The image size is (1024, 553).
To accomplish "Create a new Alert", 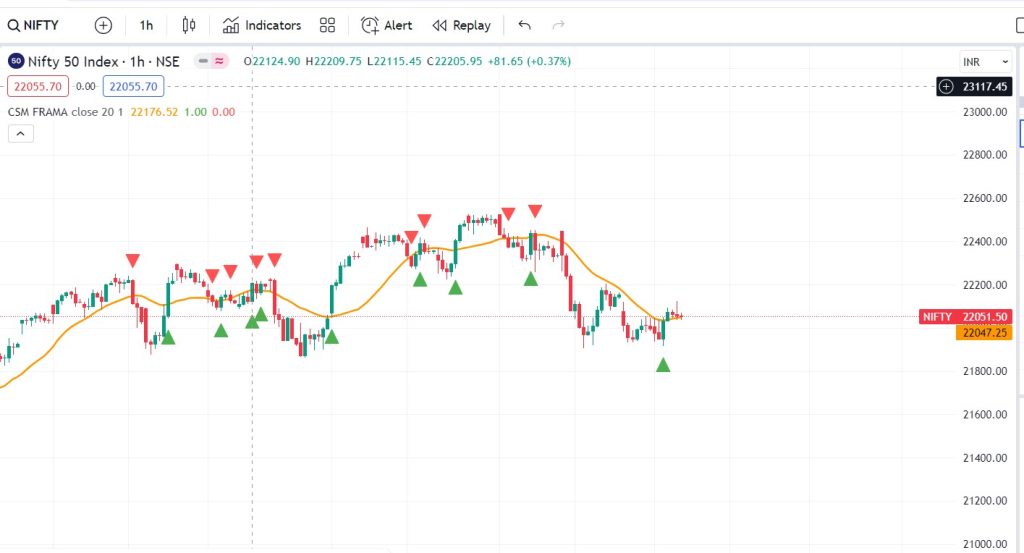I will click(x=386, y=25).
